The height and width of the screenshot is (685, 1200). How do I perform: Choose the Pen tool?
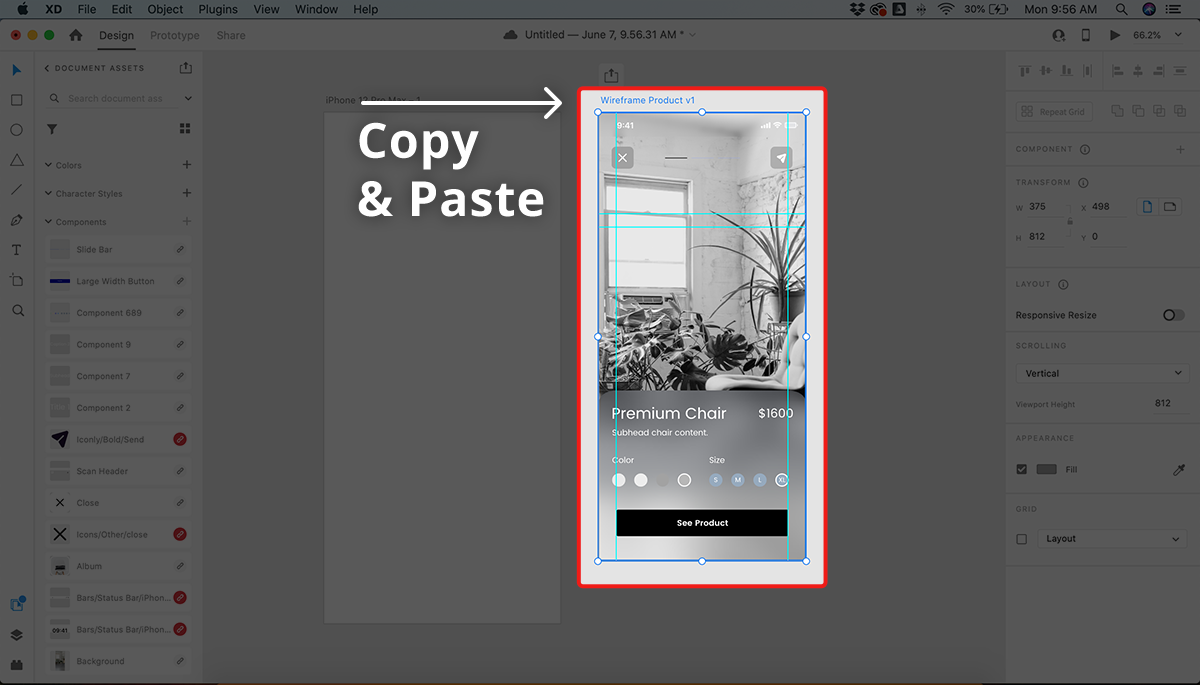[x=17, y=220]
